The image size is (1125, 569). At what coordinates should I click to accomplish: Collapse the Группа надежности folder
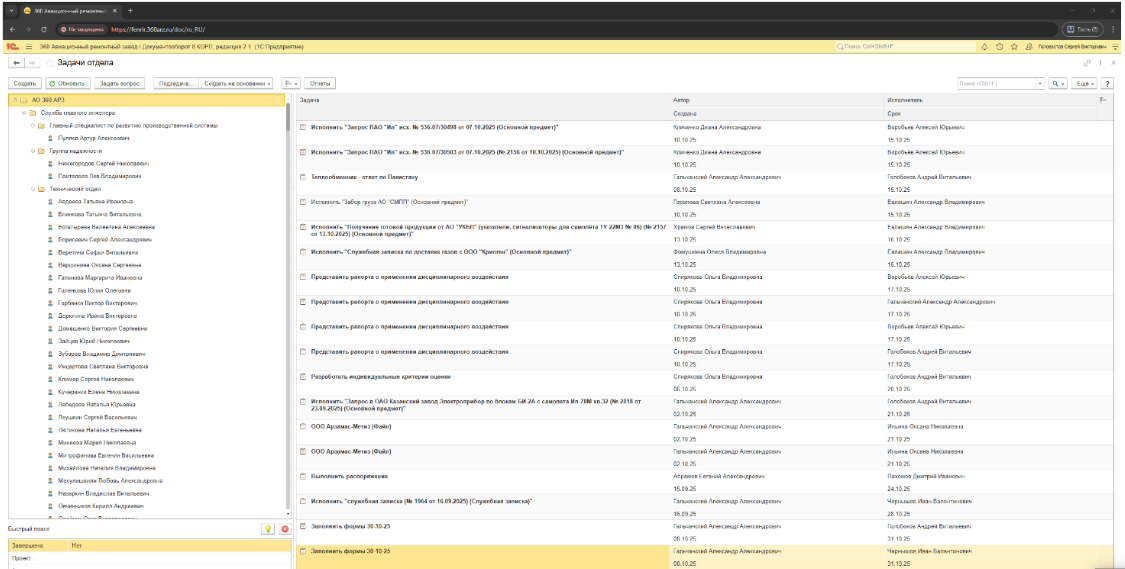coord(33,150)
